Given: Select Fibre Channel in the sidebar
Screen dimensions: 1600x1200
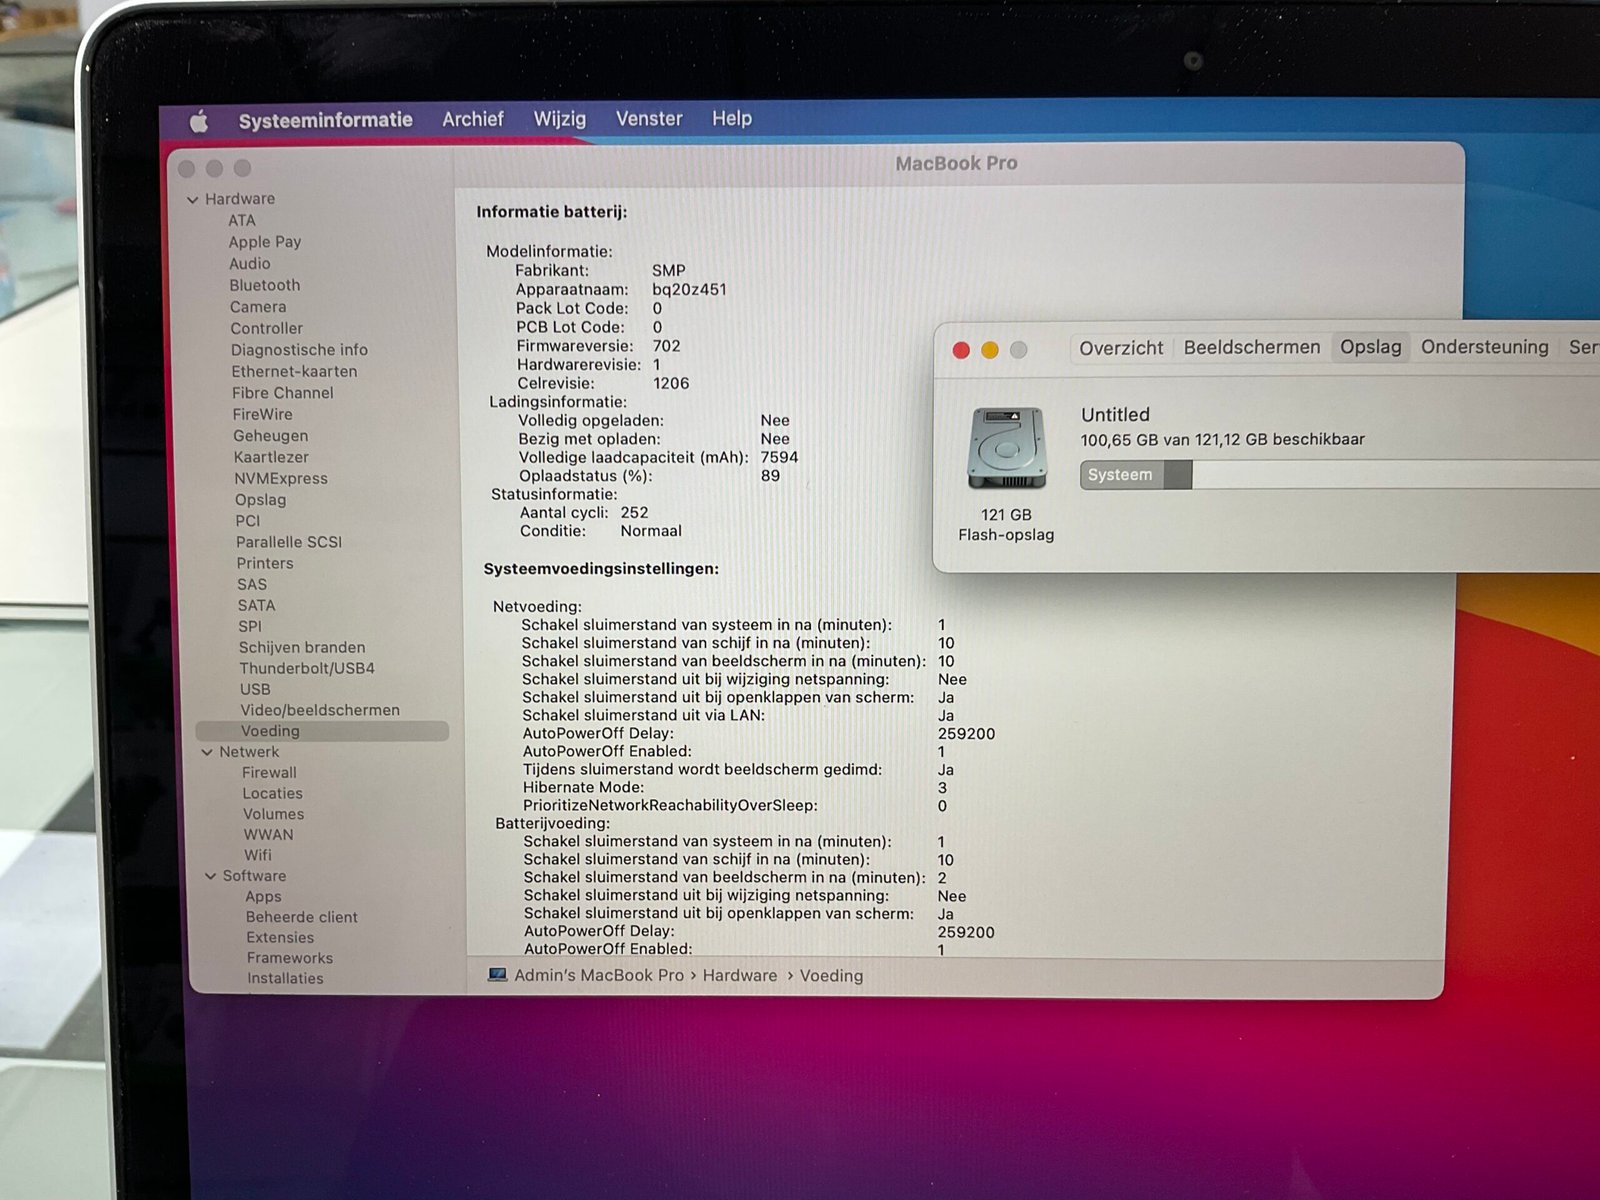Looking at the screenshot, I should point(283,393).
